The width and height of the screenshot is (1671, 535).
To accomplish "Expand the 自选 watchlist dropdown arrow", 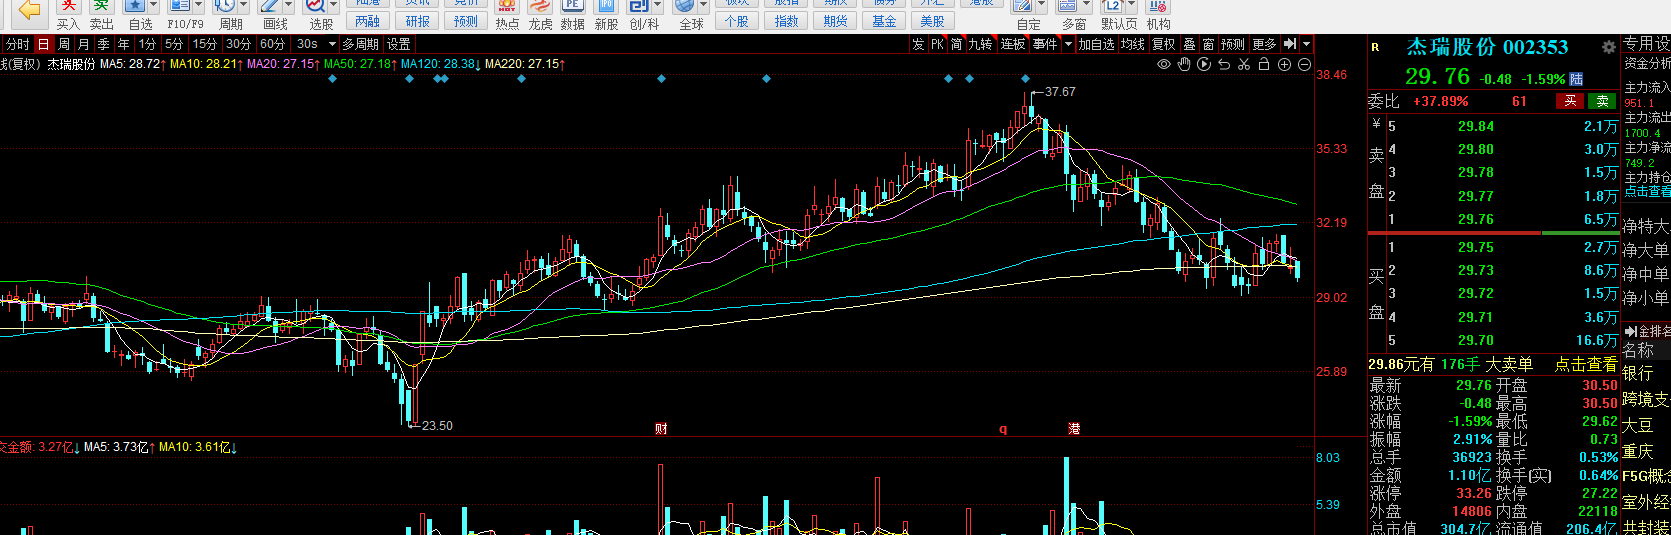I will pyautogui.click(x=153, y=7).
